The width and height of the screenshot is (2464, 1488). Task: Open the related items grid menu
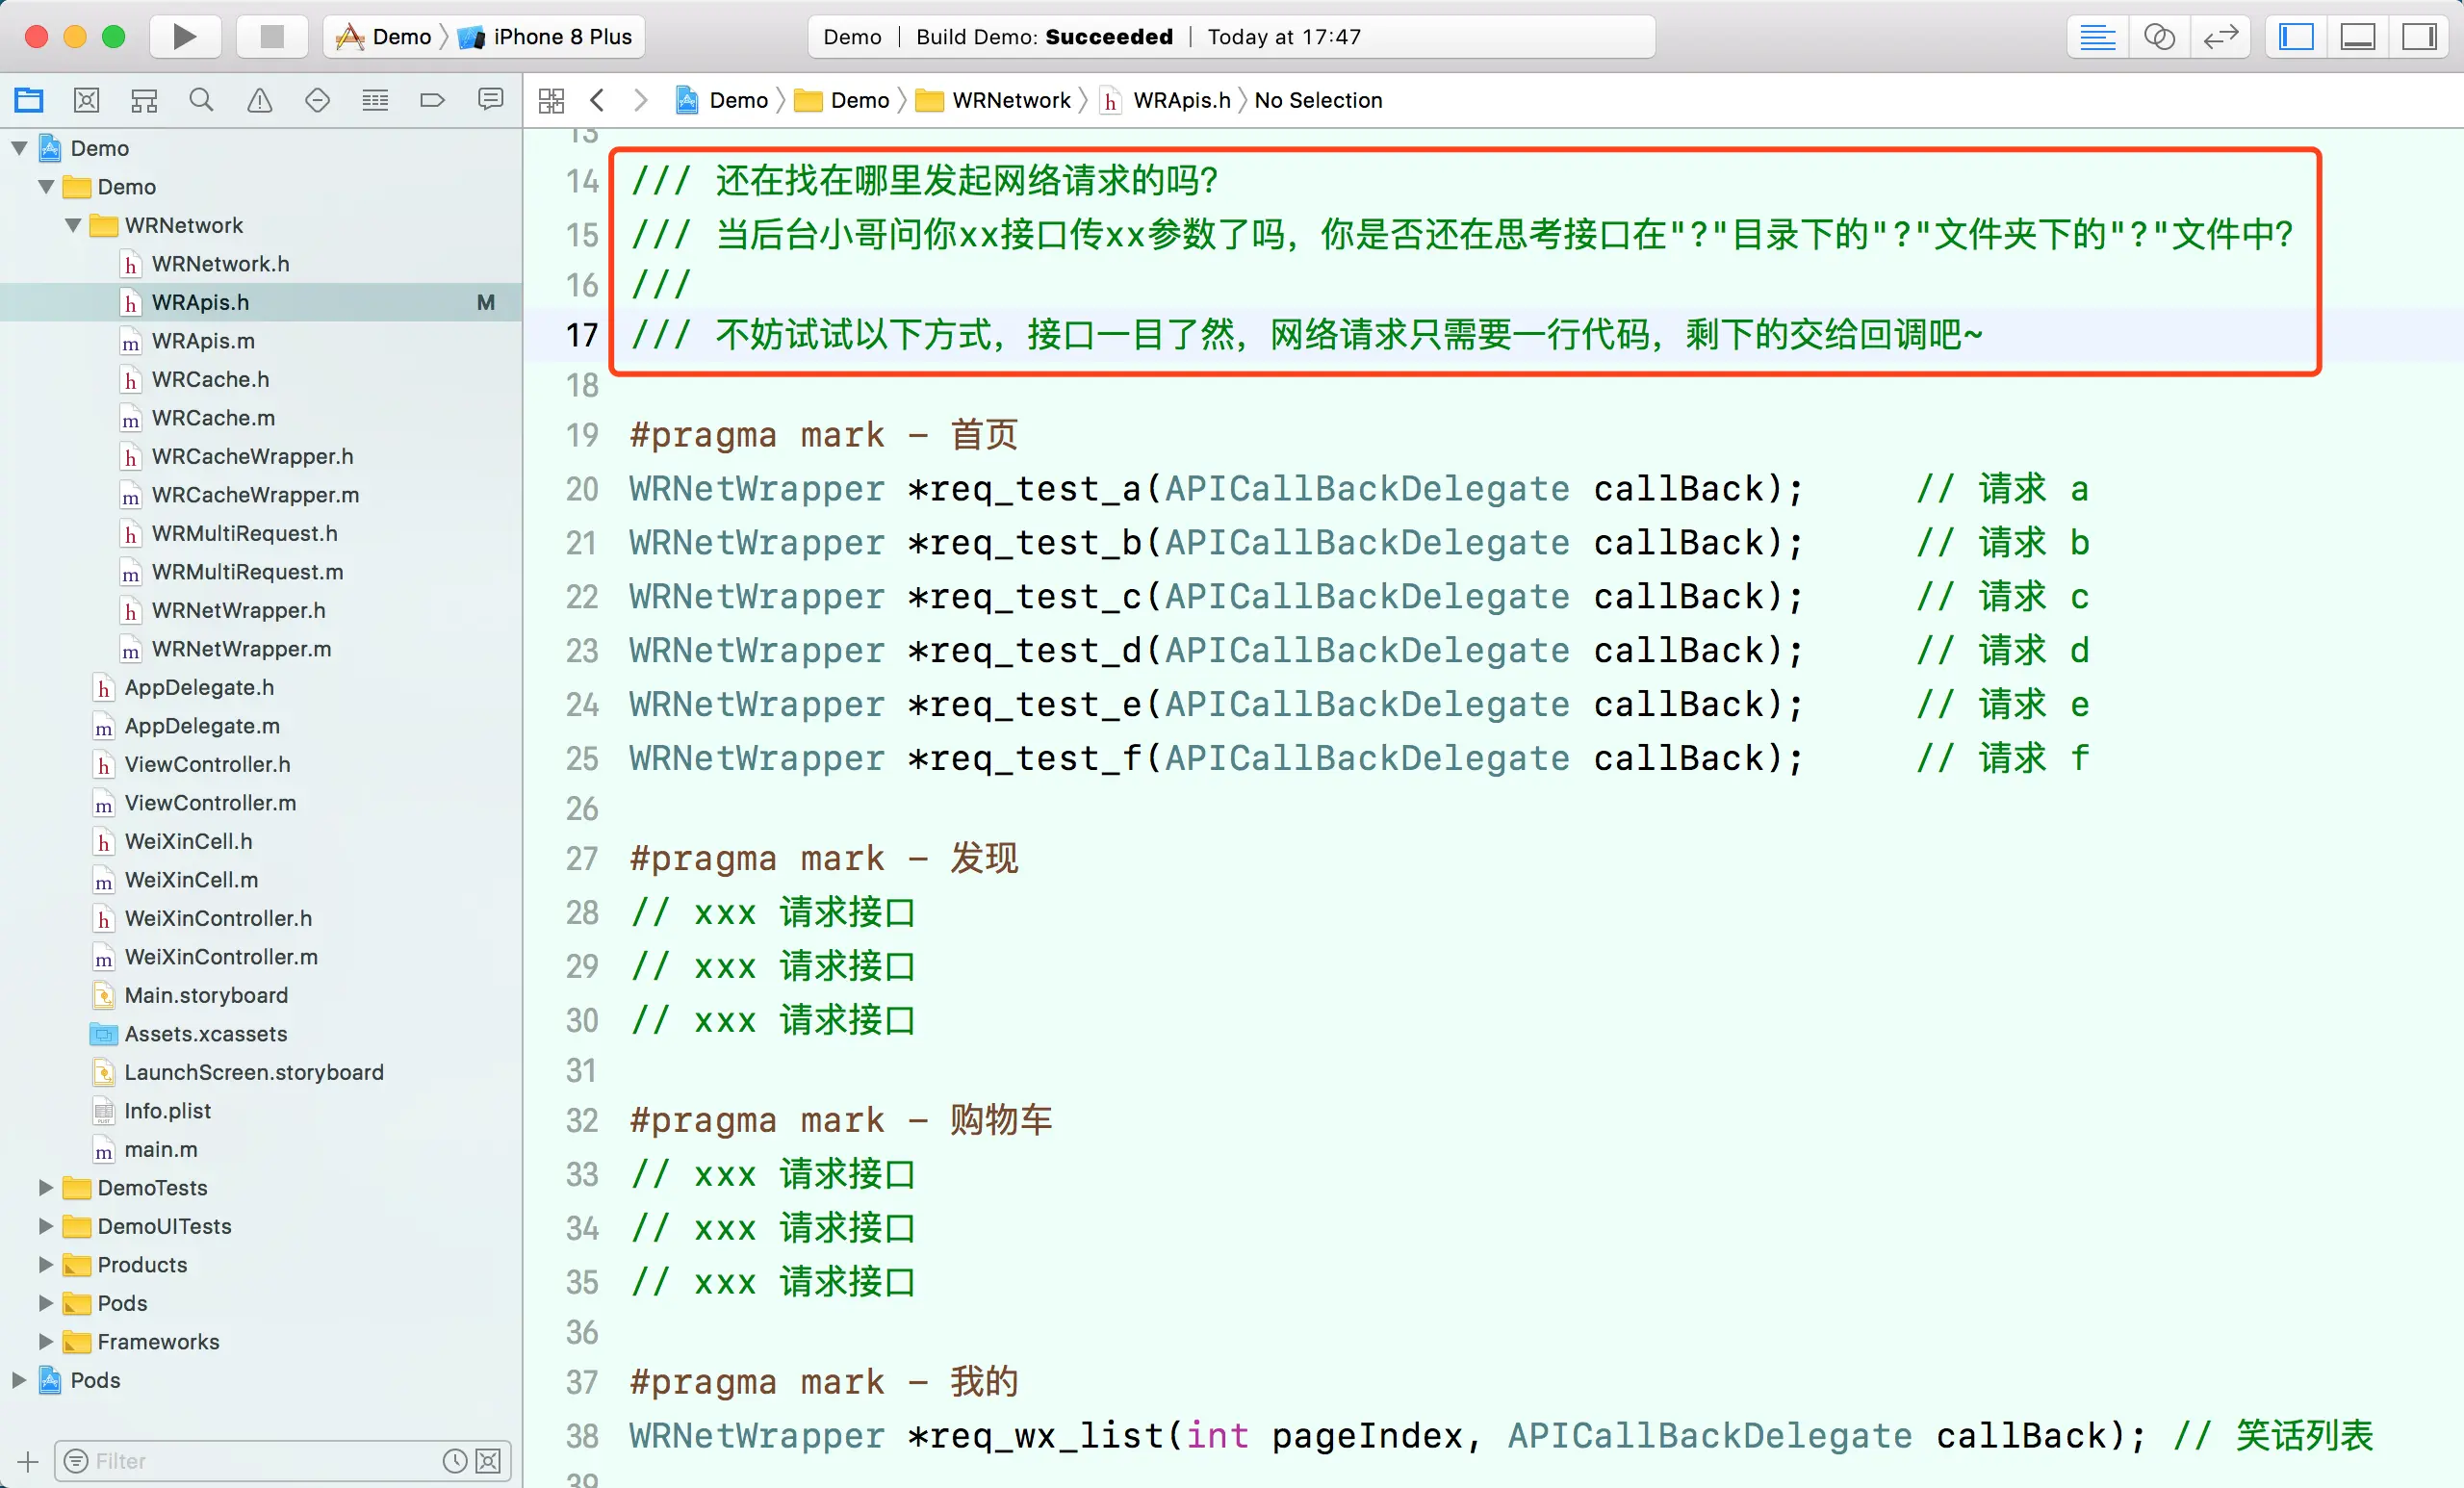(x=551, y=100)
